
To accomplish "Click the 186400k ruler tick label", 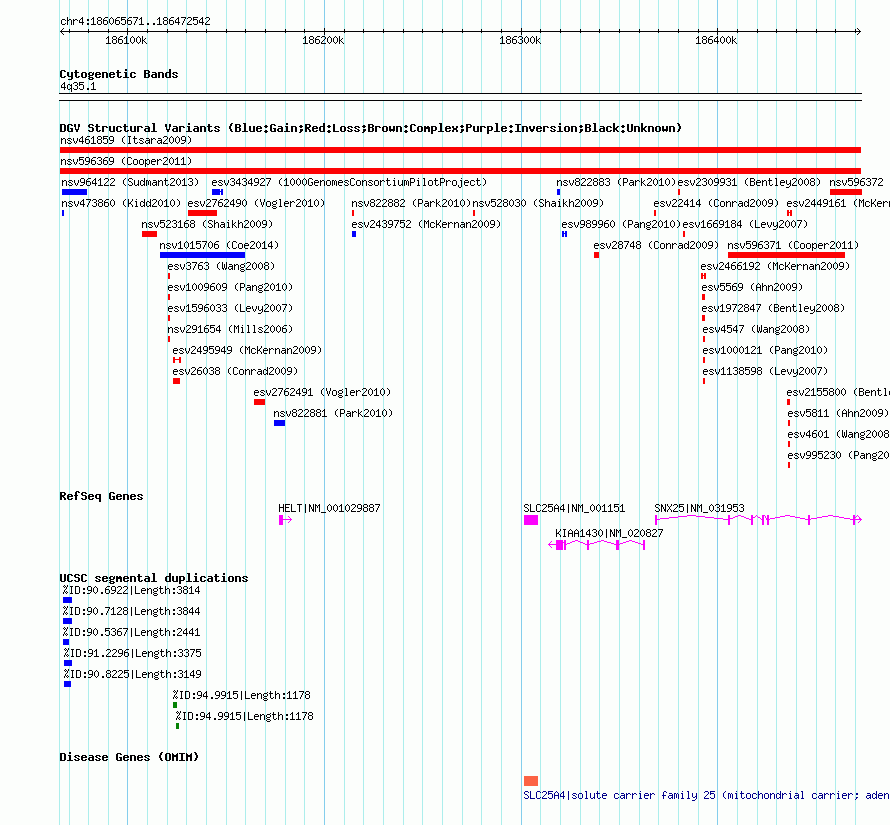I will click(716, 40).
